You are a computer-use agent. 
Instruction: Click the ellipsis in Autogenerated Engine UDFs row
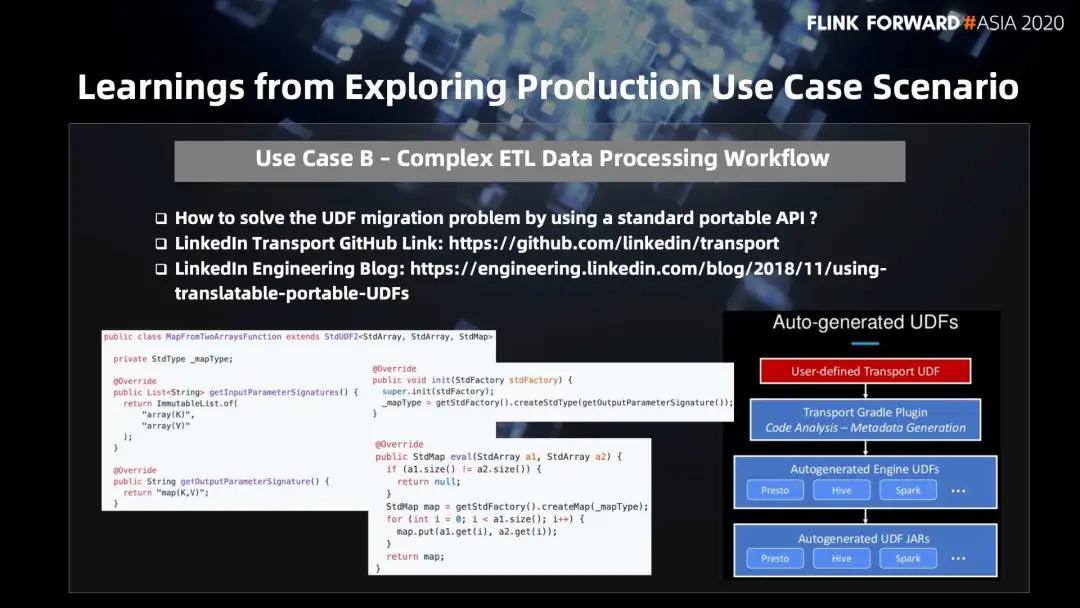pos(958,491)
